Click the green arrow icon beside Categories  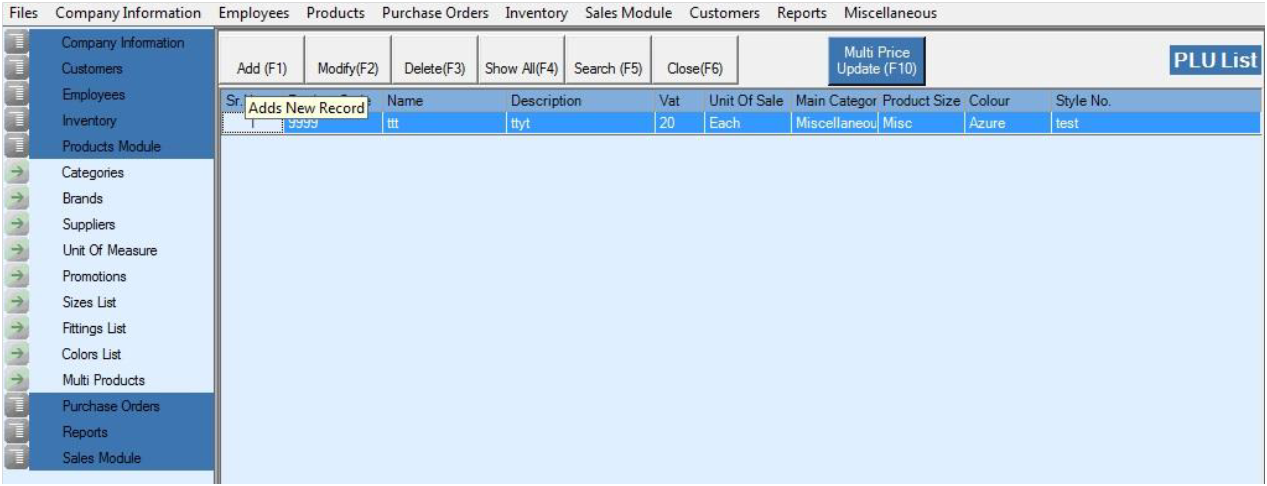[x=16, y=173]
